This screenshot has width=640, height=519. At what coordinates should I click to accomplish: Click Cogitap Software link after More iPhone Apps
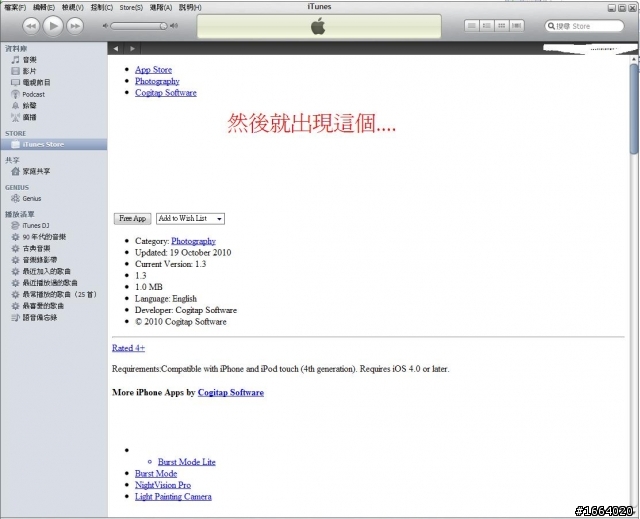[231, 393]
